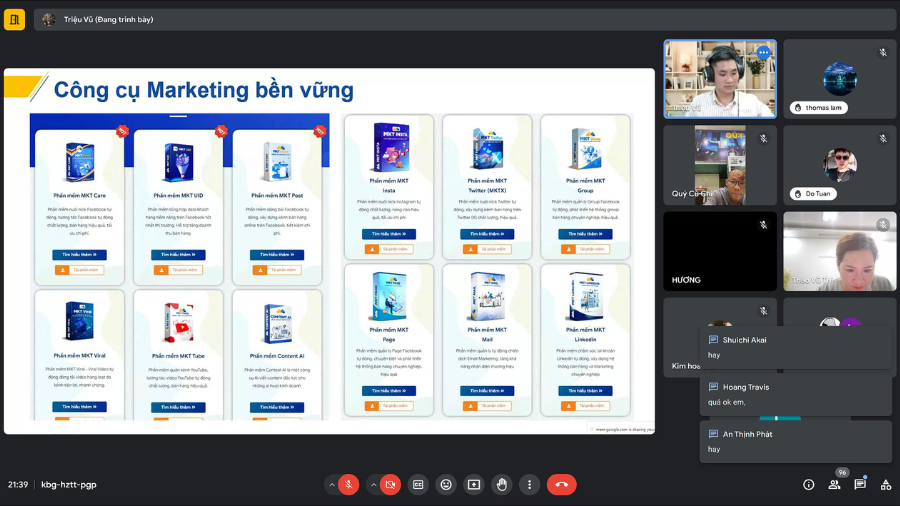Click the MKT Mail product box image
This screenshot has width=900, height=506.
pyautogui.click(x=487, y=297)
